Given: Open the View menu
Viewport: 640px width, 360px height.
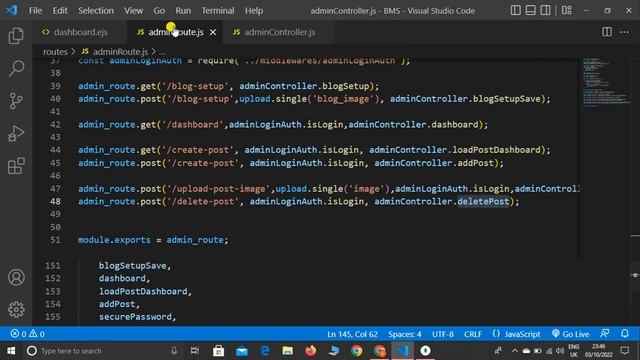Looking at the screenshot, I should (x=133, y=11).
